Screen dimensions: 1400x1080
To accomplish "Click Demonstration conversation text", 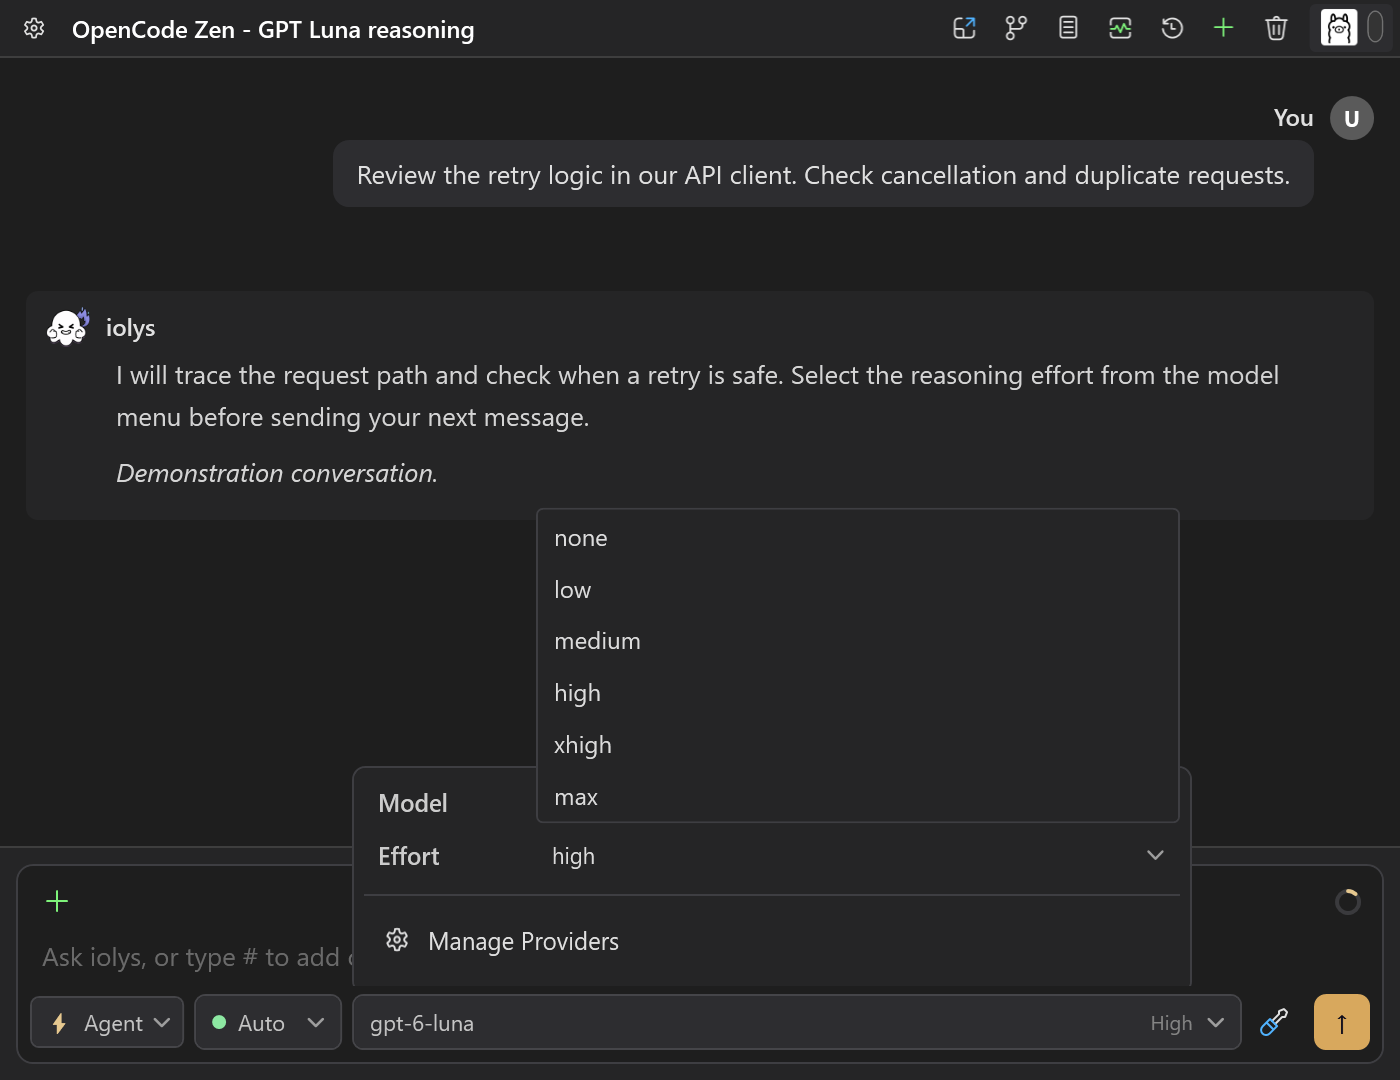I will 277,473.
